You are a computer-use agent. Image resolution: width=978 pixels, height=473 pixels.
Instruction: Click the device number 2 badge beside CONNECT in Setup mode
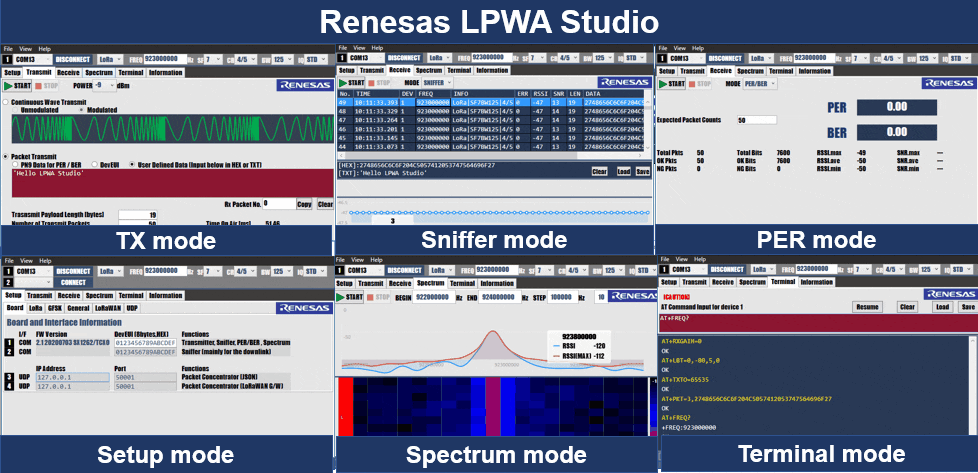tap(7, 283)
